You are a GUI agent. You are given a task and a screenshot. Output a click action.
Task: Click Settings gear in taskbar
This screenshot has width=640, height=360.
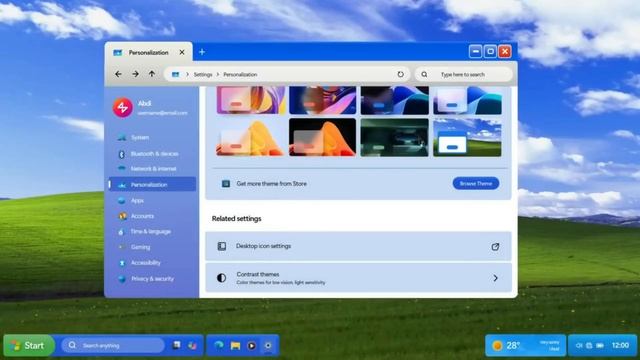[x=268, y=345]
